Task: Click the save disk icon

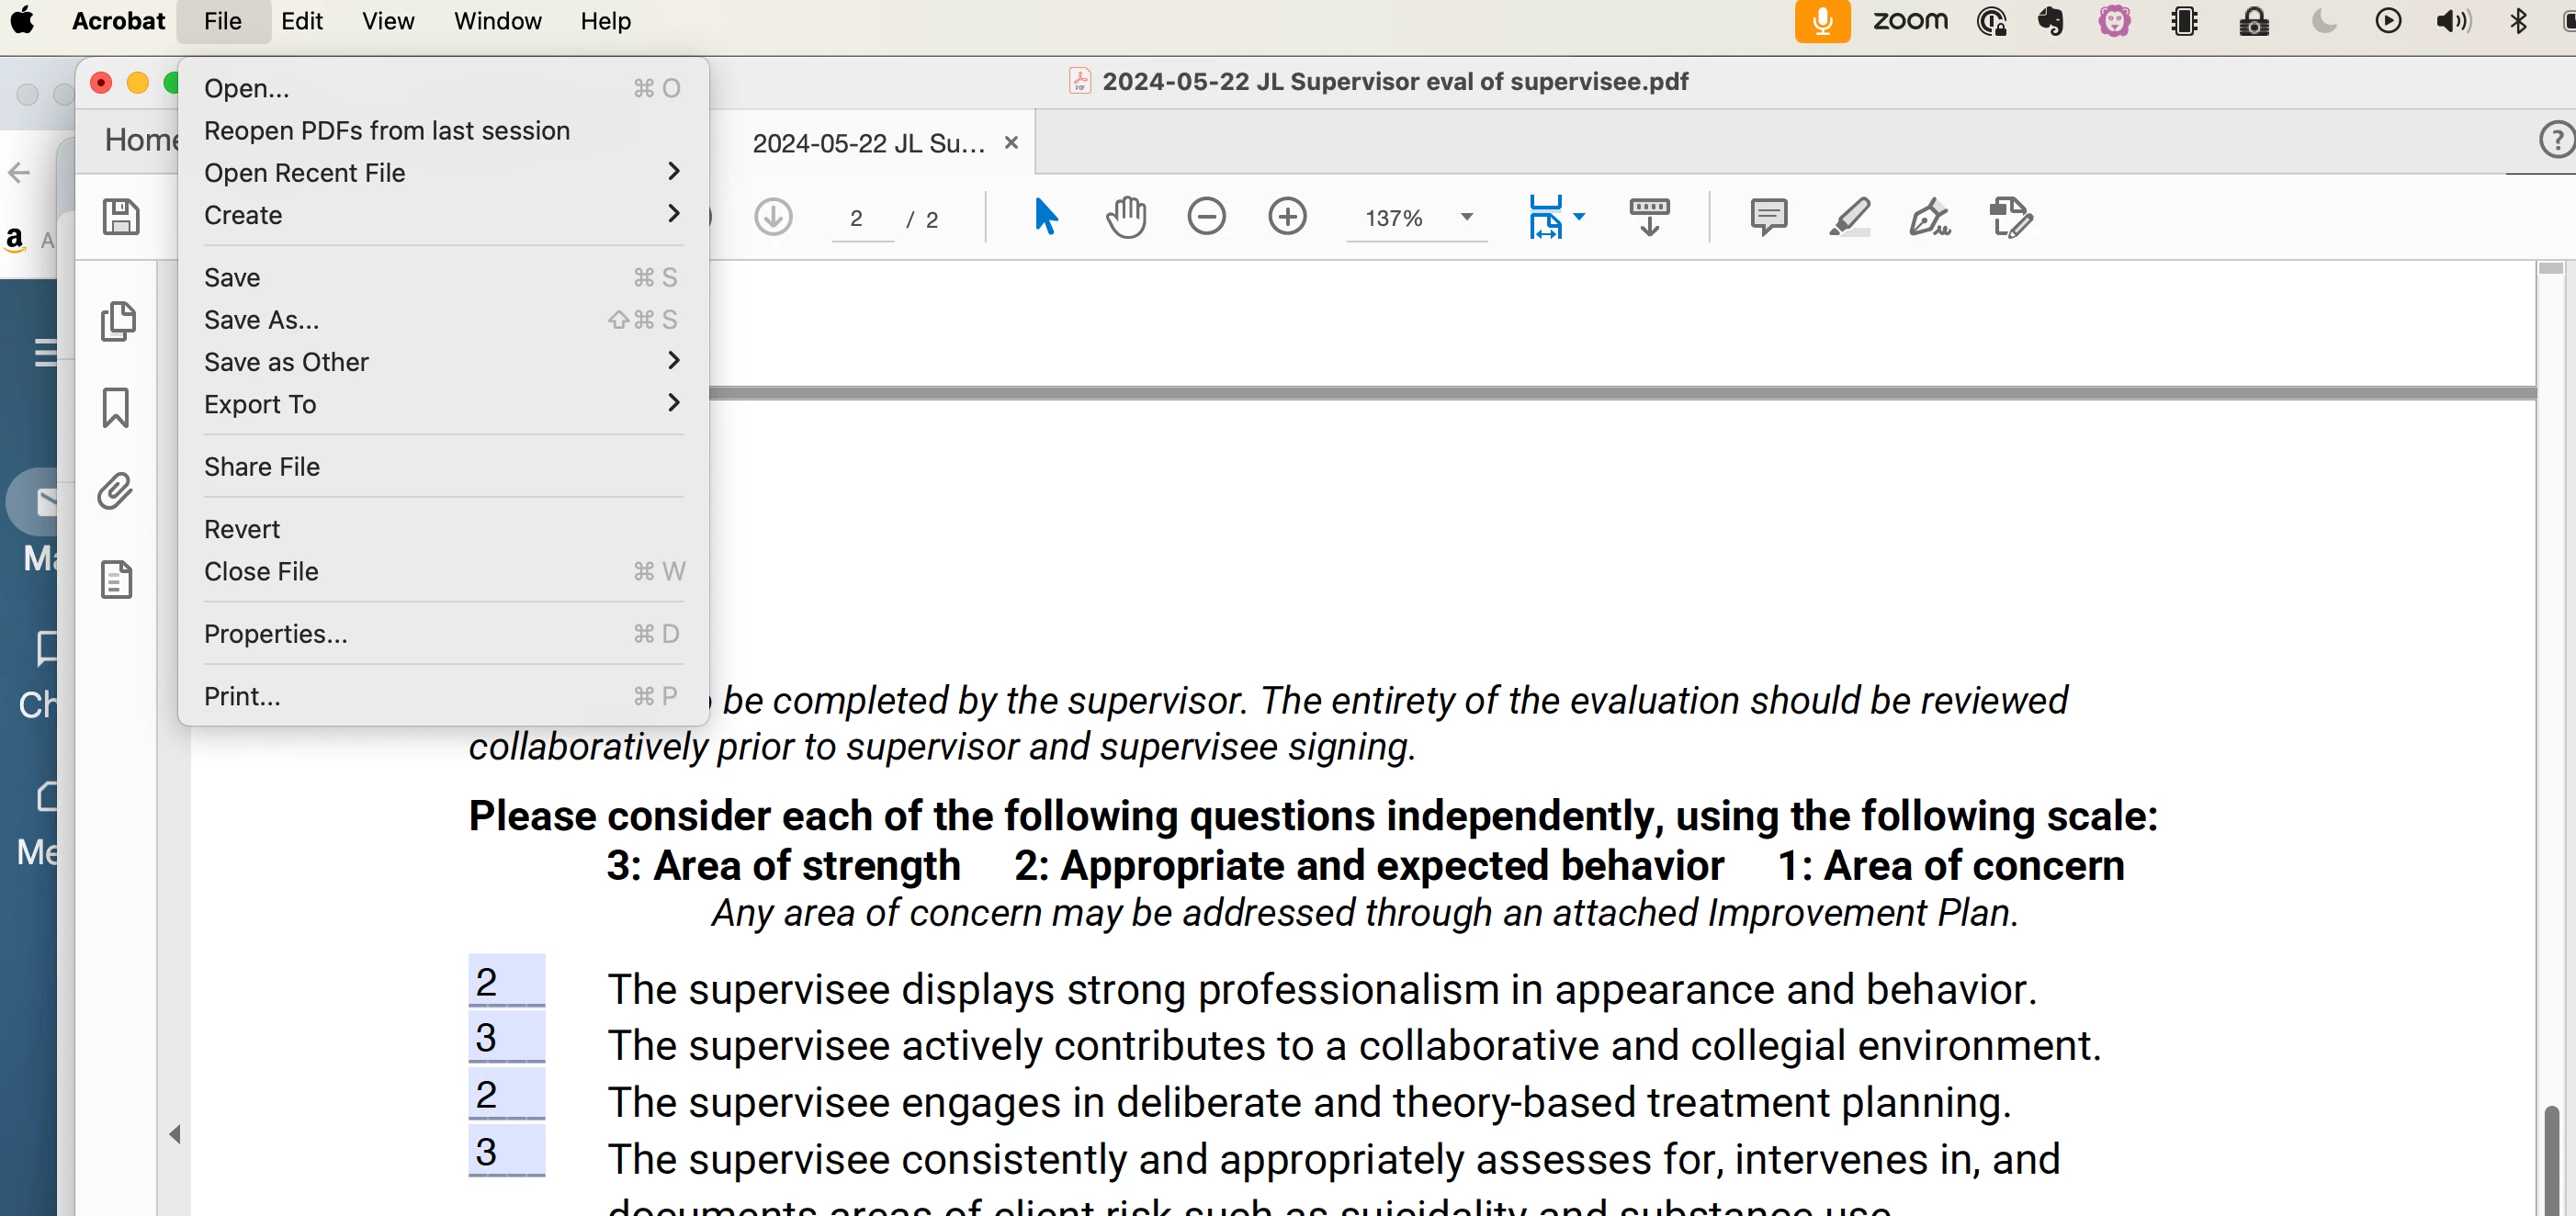Action: point(121,217)
